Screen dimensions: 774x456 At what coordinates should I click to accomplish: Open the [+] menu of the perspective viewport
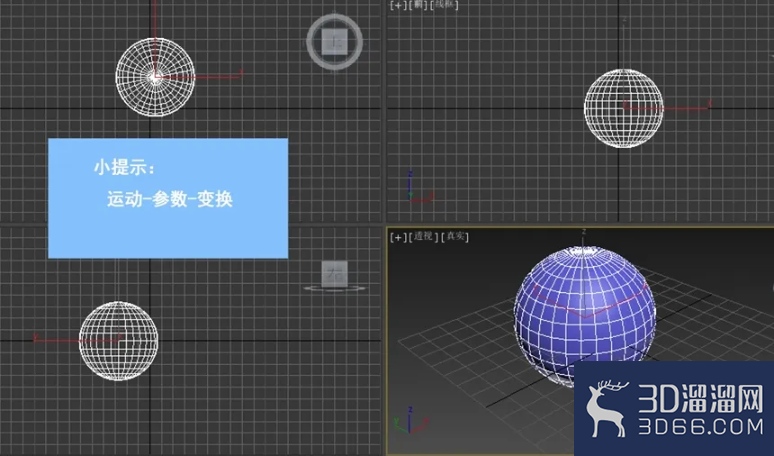pos(398,237)
